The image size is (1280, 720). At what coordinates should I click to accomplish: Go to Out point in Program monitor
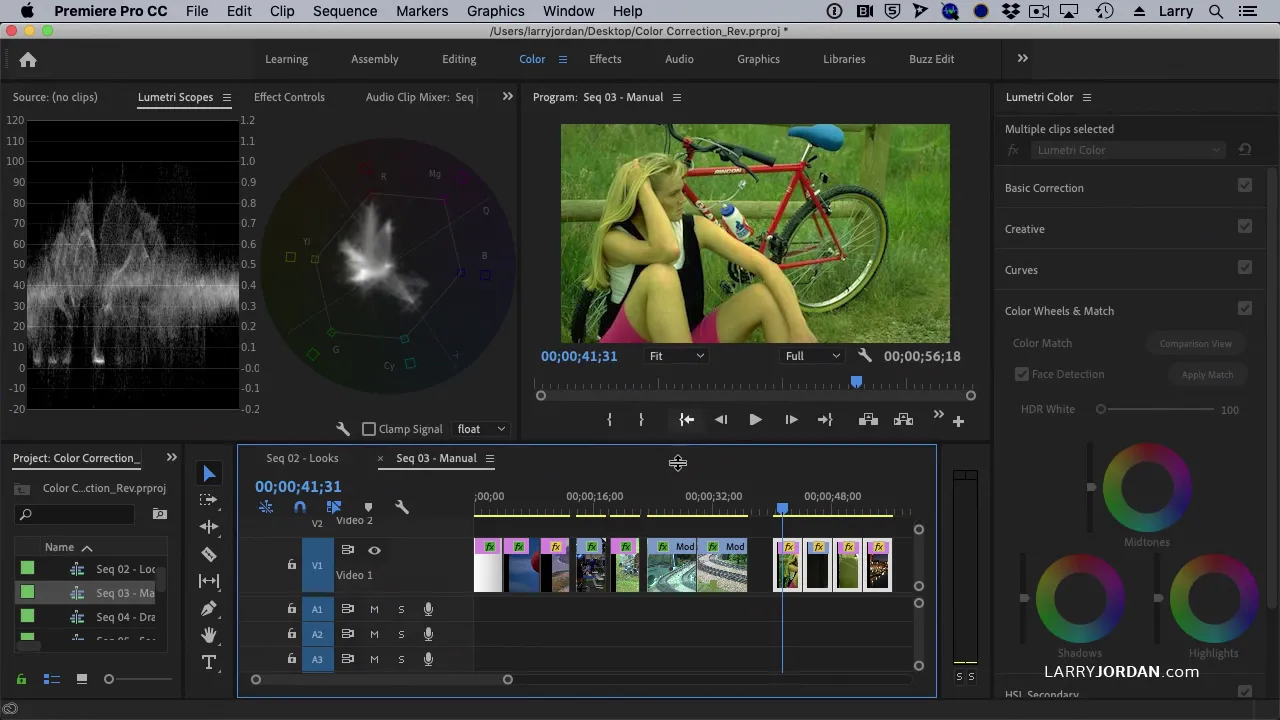tap(825, 420)
